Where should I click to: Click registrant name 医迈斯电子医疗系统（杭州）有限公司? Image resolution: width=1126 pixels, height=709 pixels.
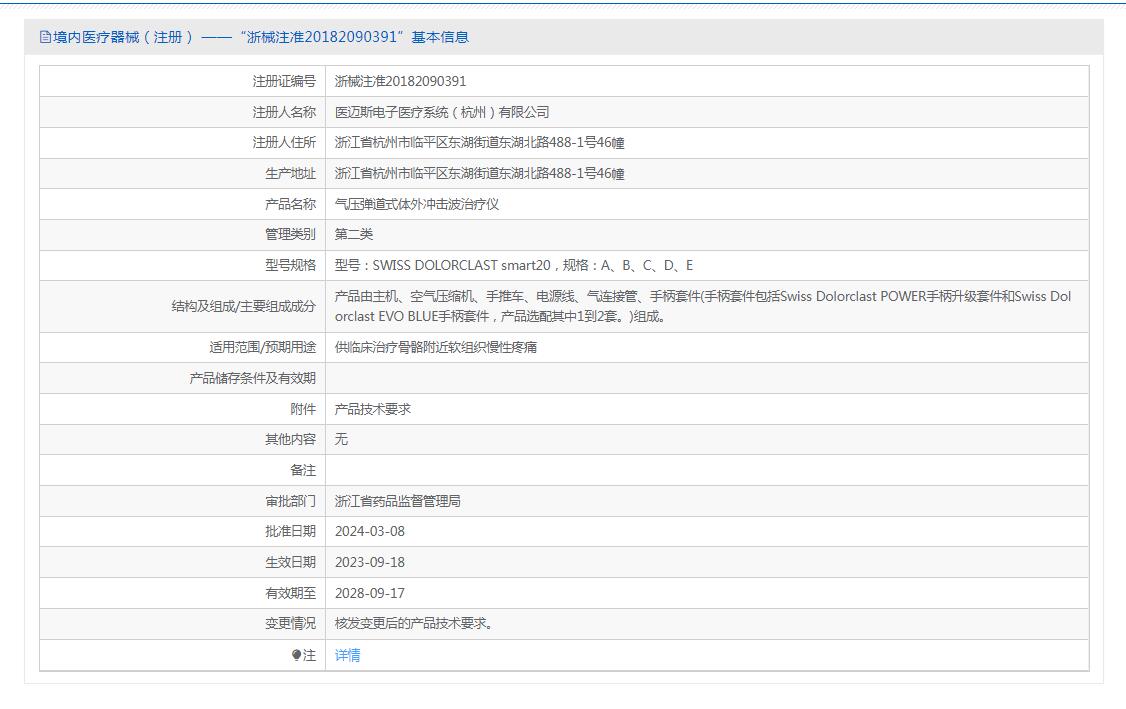tap(441, 112)
